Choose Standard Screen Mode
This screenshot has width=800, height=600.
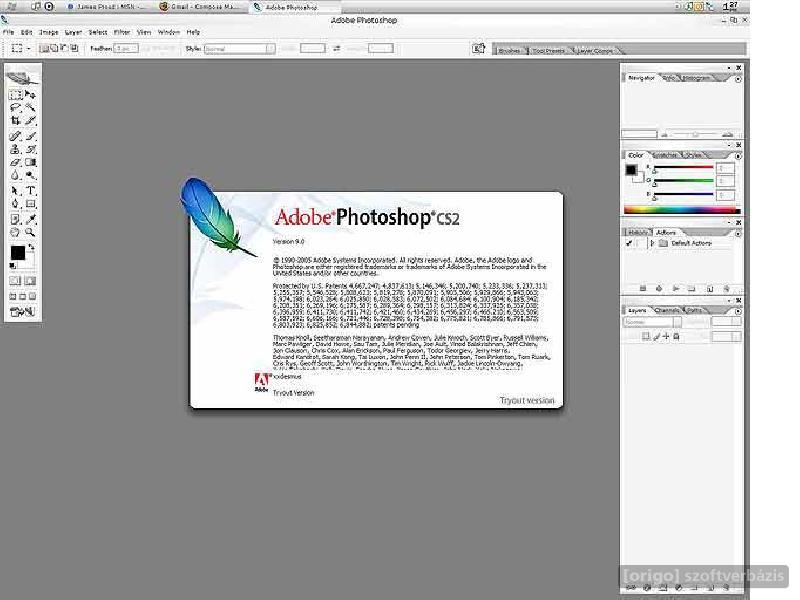pyautogui.click(x=13, y=296)
